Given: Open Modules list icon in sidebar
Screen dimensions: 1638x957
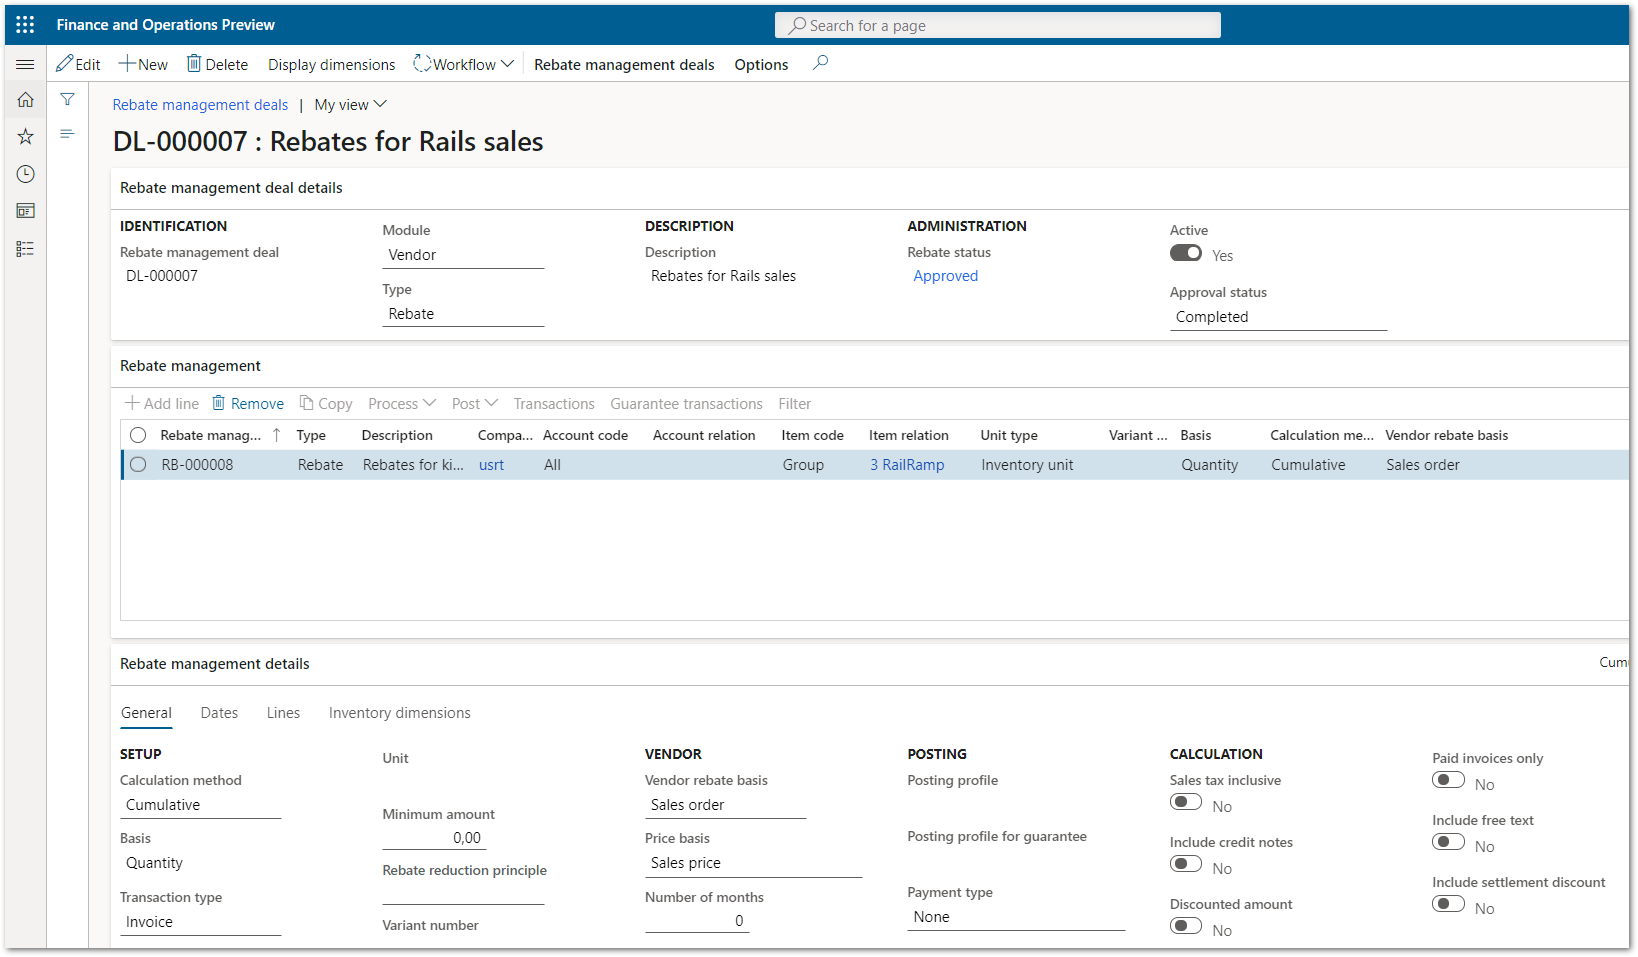Looking at the screenshot, I should click(25, 248).
